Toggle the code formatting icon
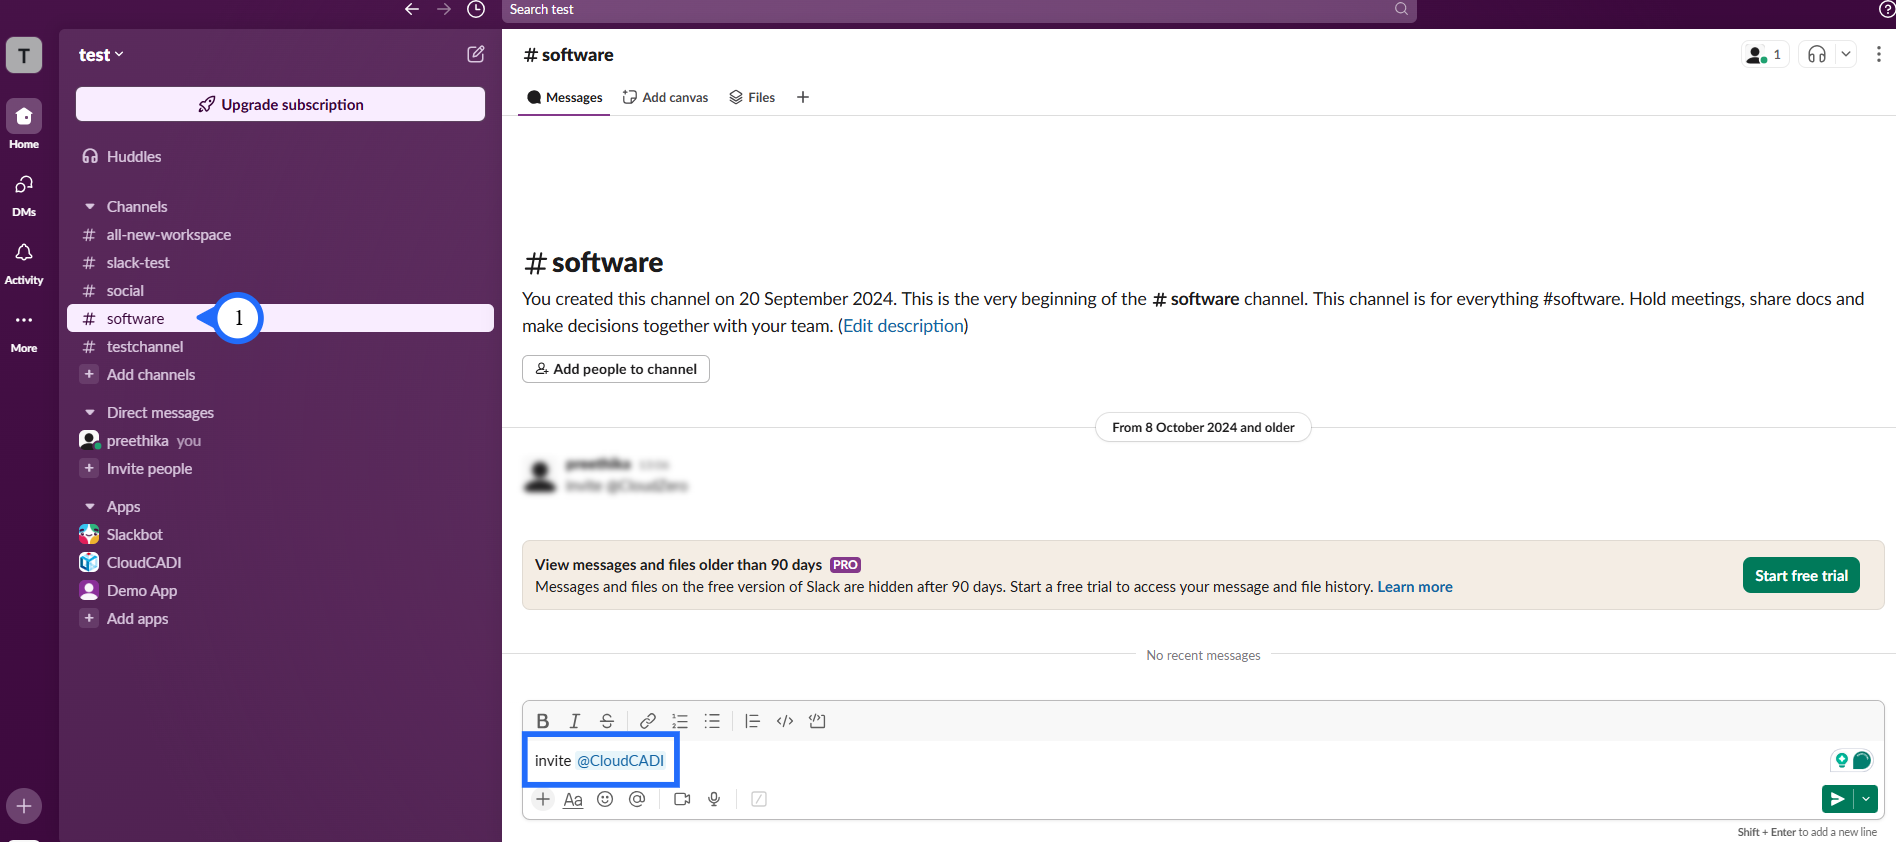Image resolution: width=1896 pixels, height=842 pixels. click(785, 721)
